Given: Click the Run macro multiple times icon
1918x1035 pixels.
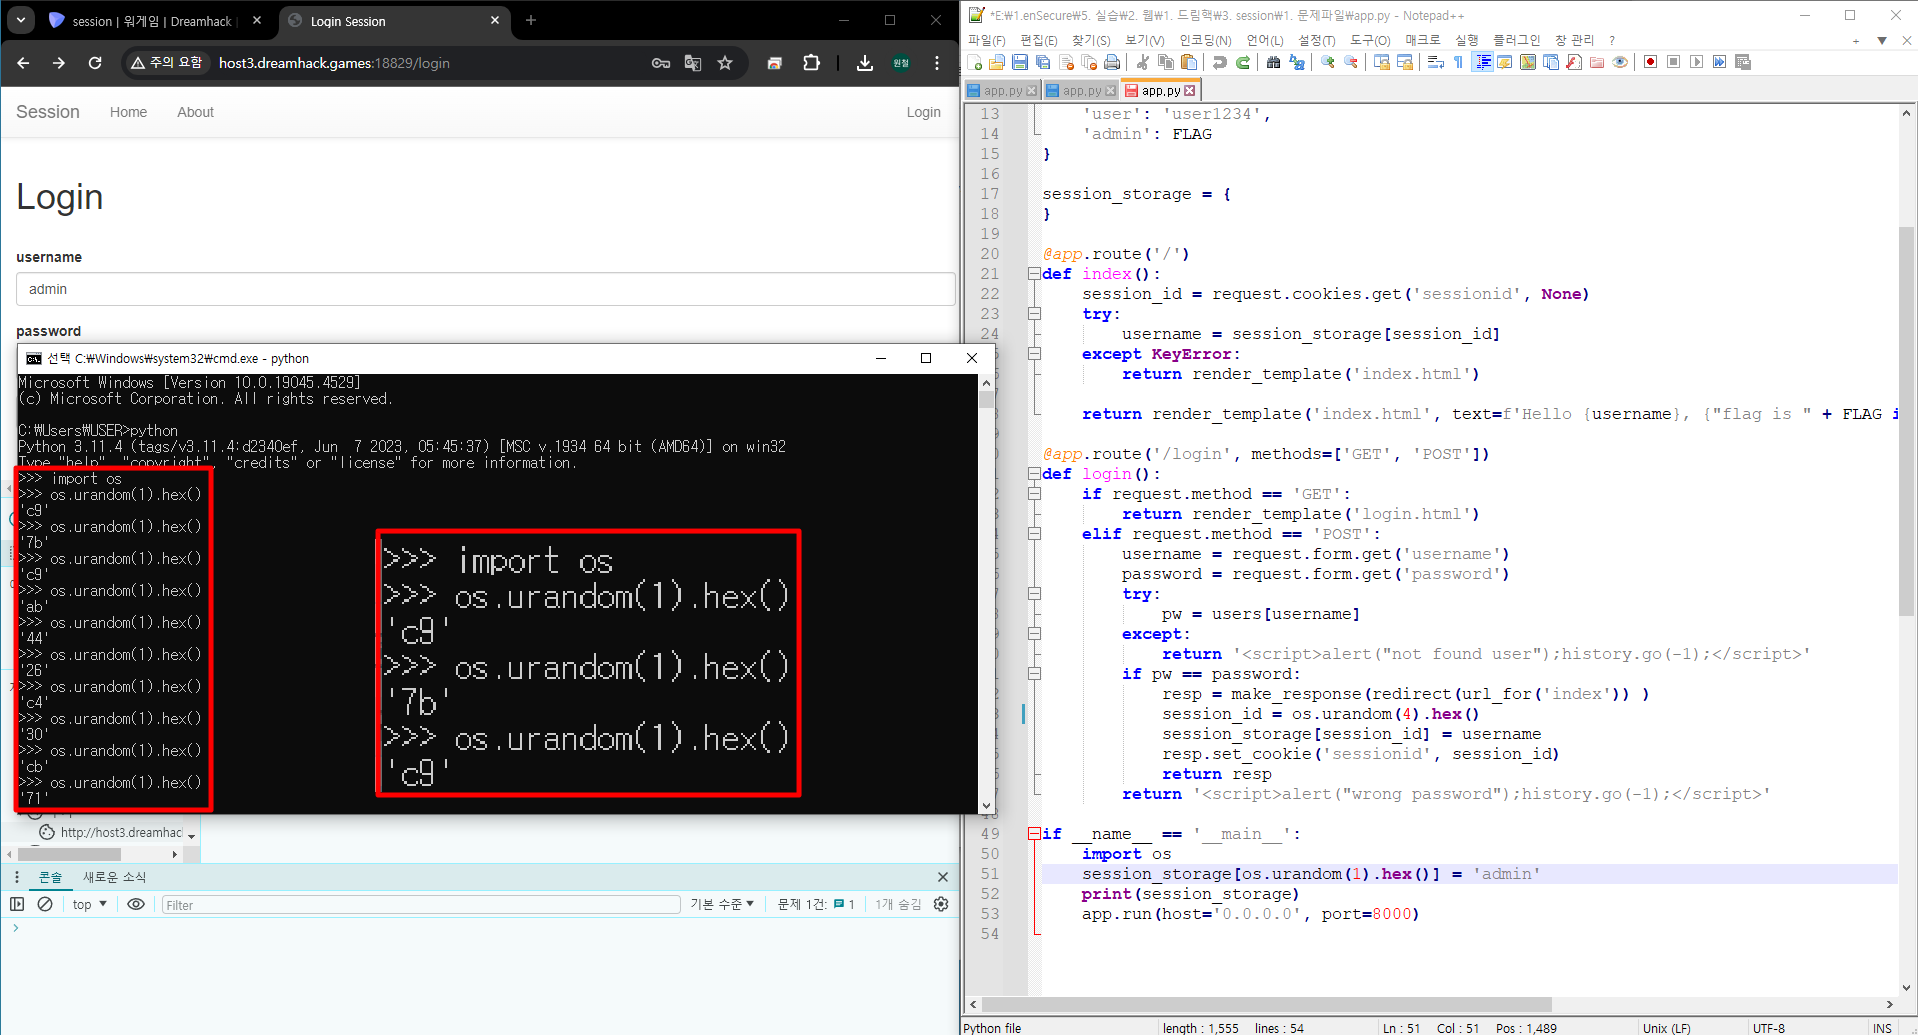Looking at the screenshot, I should pyautogui.click(x=1719, y=62).
